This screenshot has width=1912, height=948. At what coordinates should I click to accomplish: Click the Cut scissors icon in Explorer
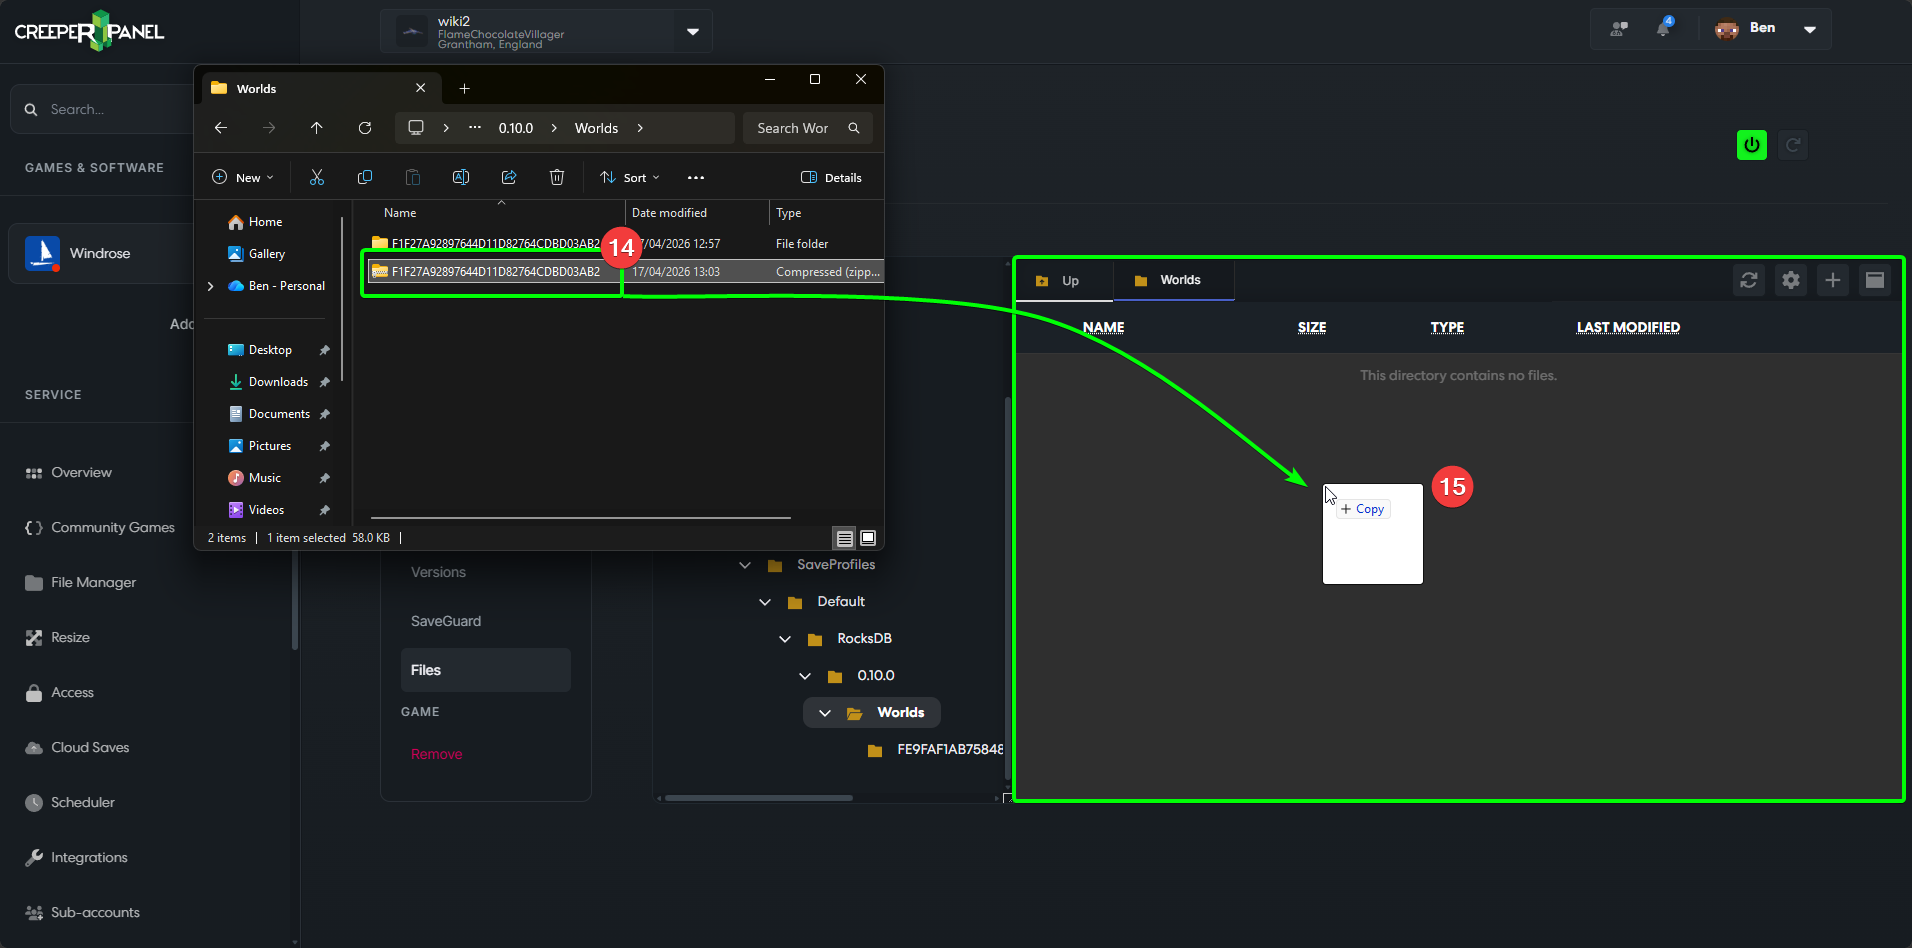[x=317, y=178]
